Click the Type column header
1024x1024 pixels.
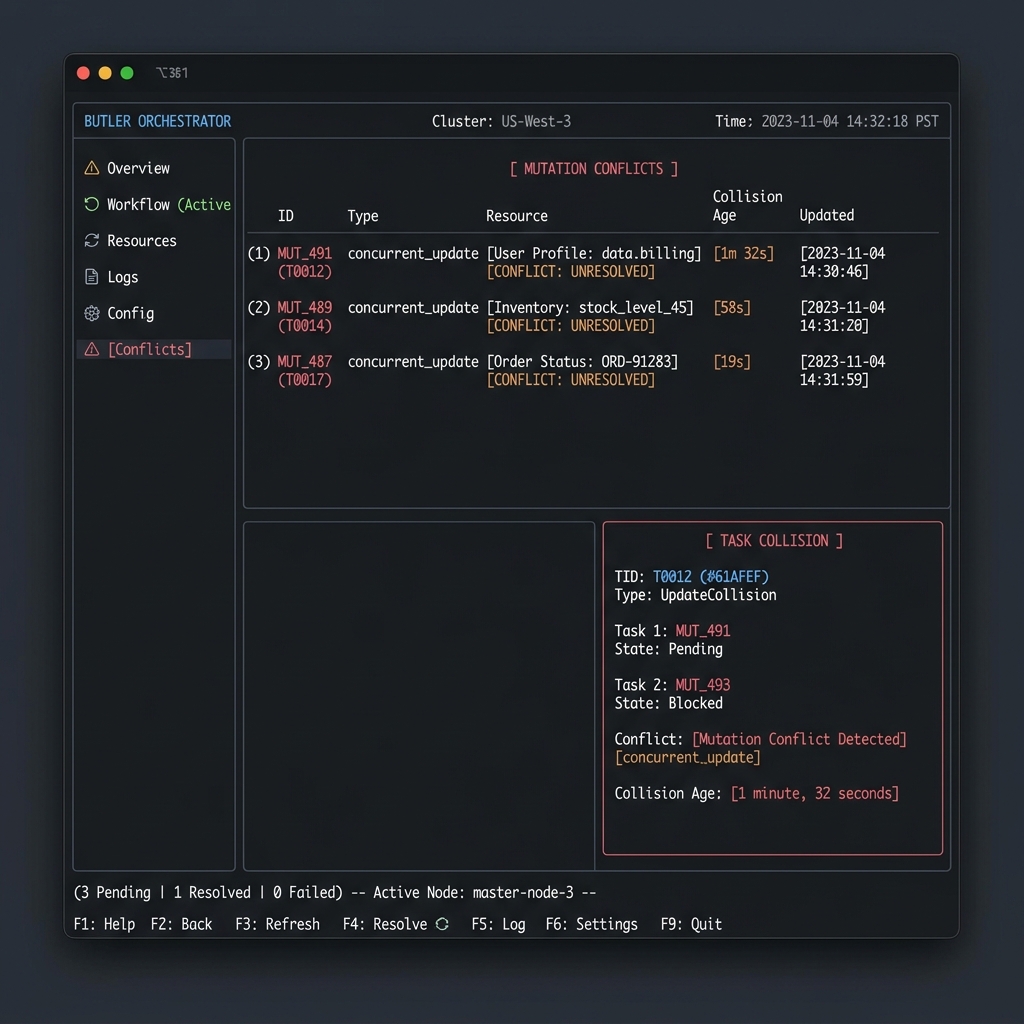tap(363, 216)
